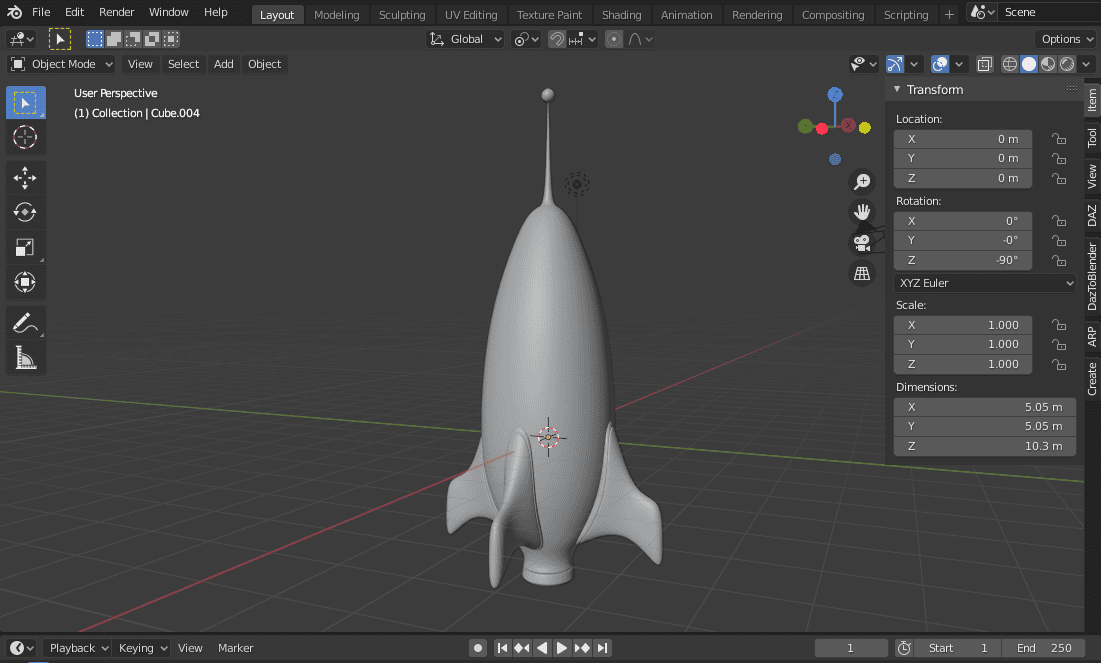Open the Object Mode dropdown
This screenshot has width=1101, height=663.
(61, 63)
